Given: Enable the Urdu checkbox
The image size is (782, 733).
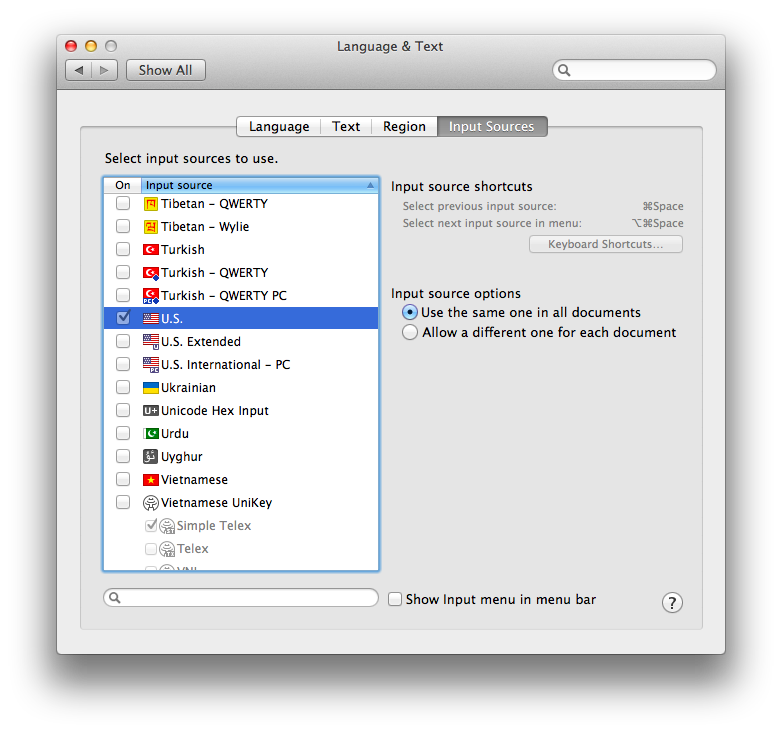Looking at the screenshot, I should click(x=123, y=433).
